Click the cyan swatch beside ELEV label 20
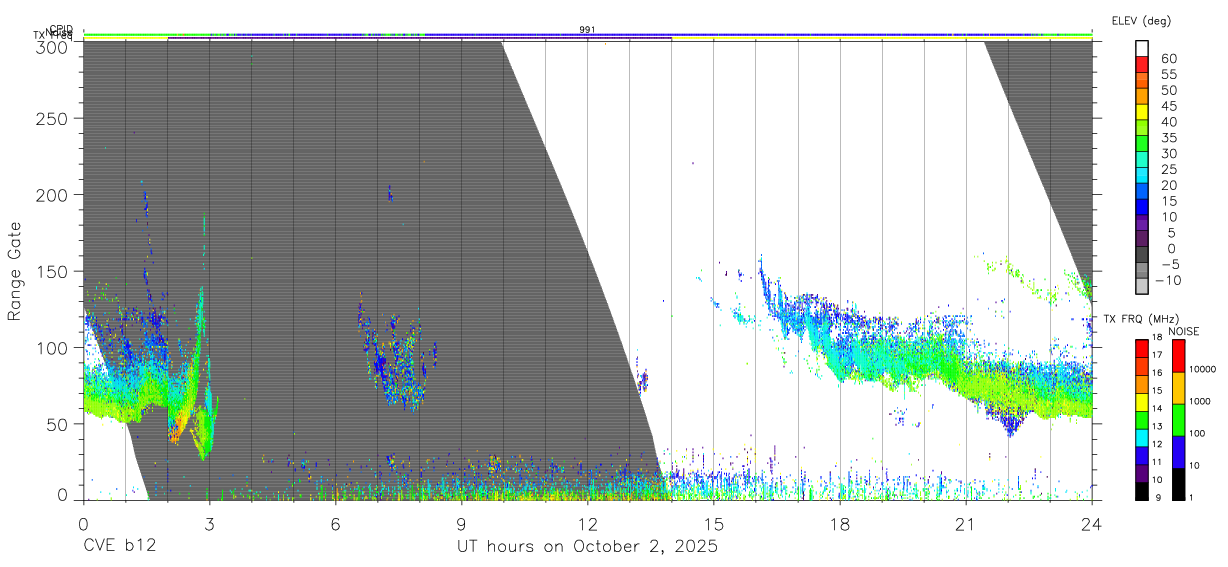Image resolution: width=1228 pixels, height=567 pixels. point(1142,176)
